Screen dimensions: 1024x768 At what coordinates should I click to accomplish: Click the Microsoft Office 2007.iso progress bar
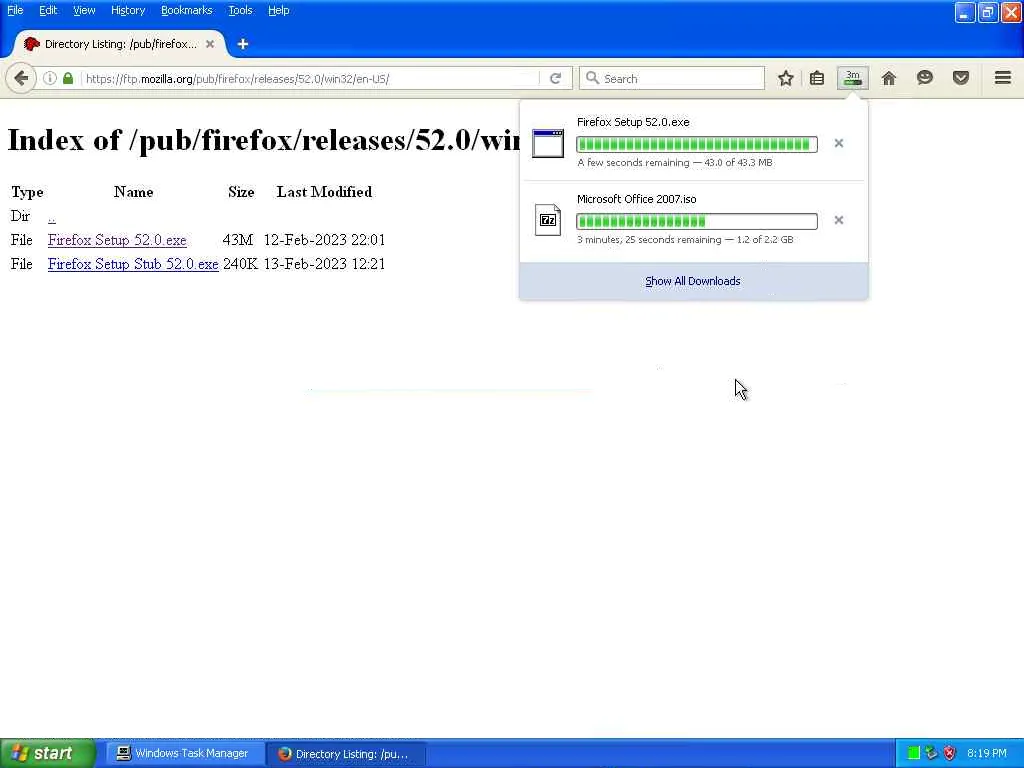click(x=697, y=221)
